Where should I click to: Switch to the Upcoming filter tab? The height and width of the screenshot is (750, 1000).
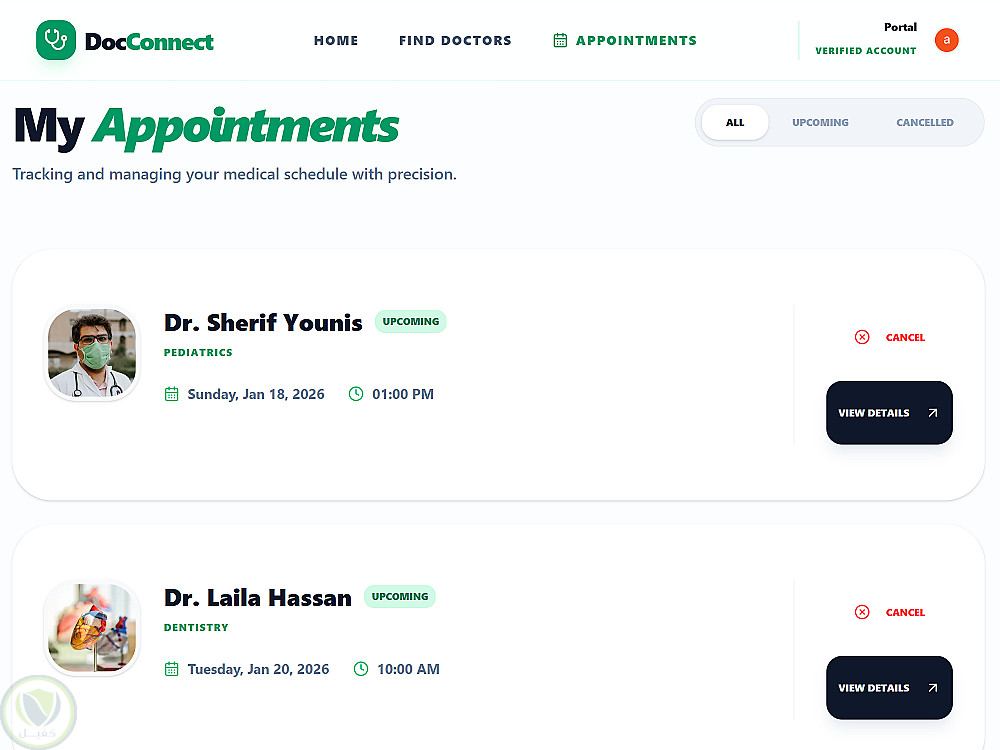pyautogui.click(x=820, y=123)
